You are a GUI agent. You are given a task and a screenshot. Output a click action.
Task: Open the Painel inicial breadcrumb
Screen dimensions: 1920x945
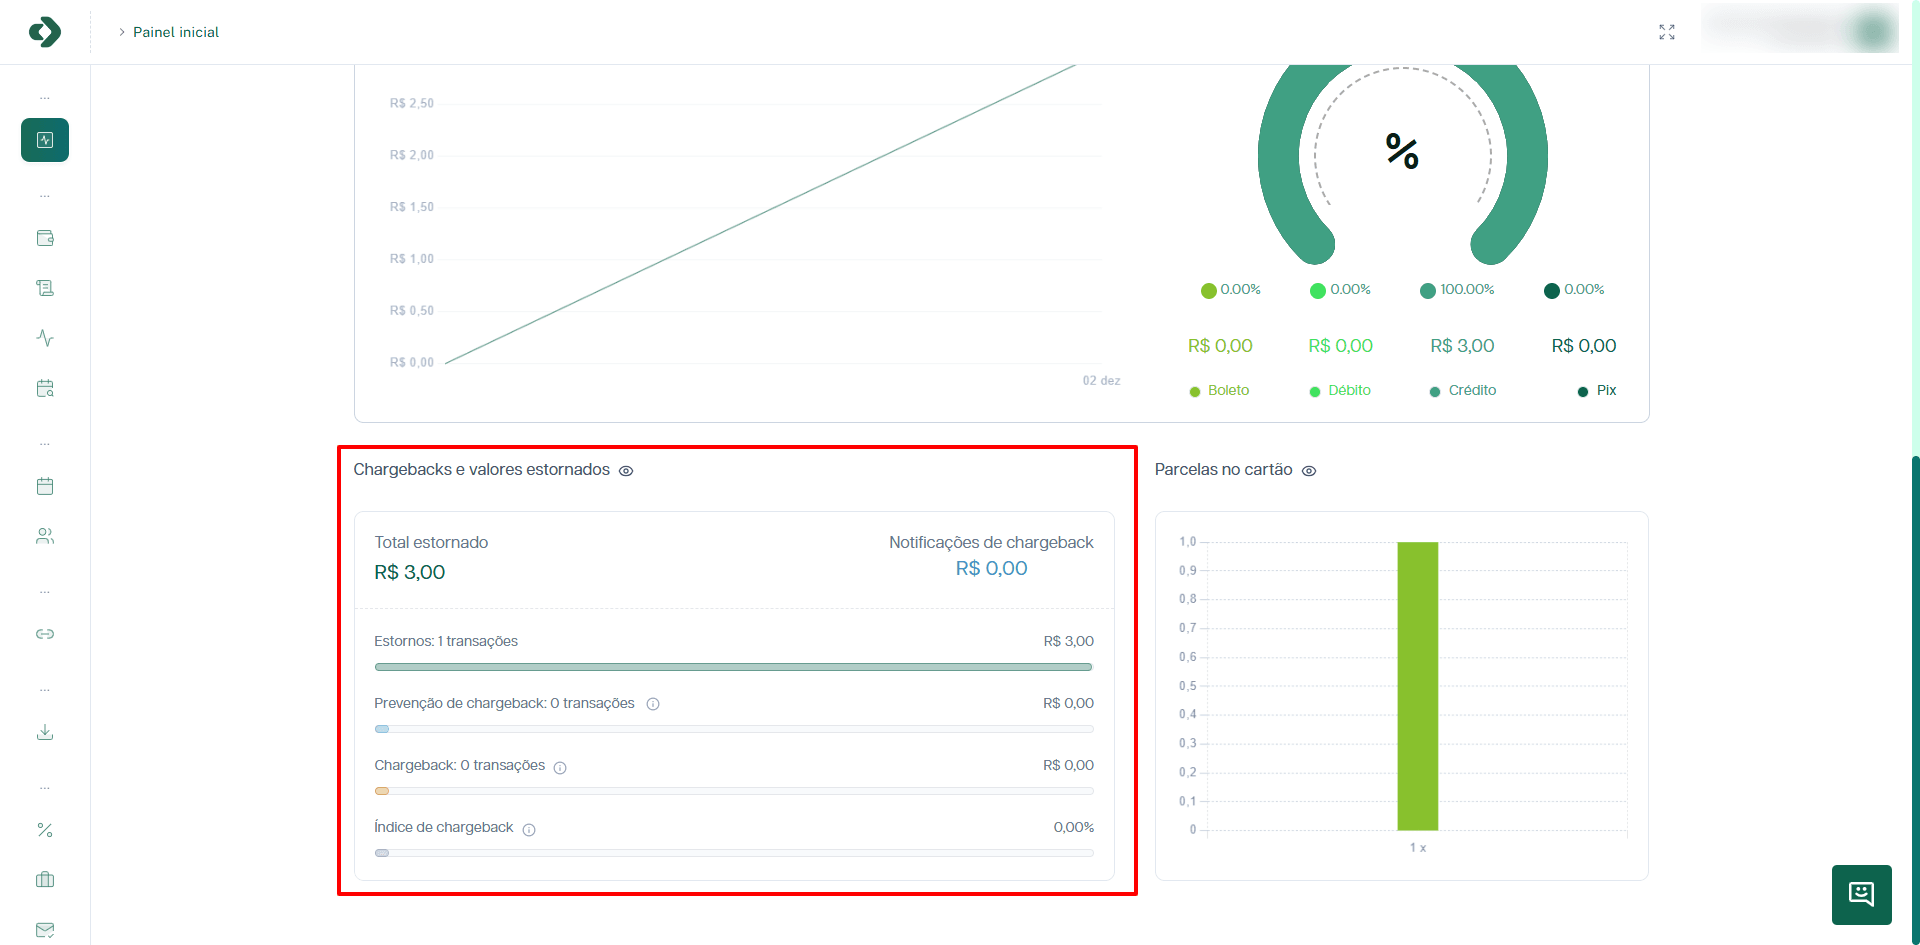[176, 32]
